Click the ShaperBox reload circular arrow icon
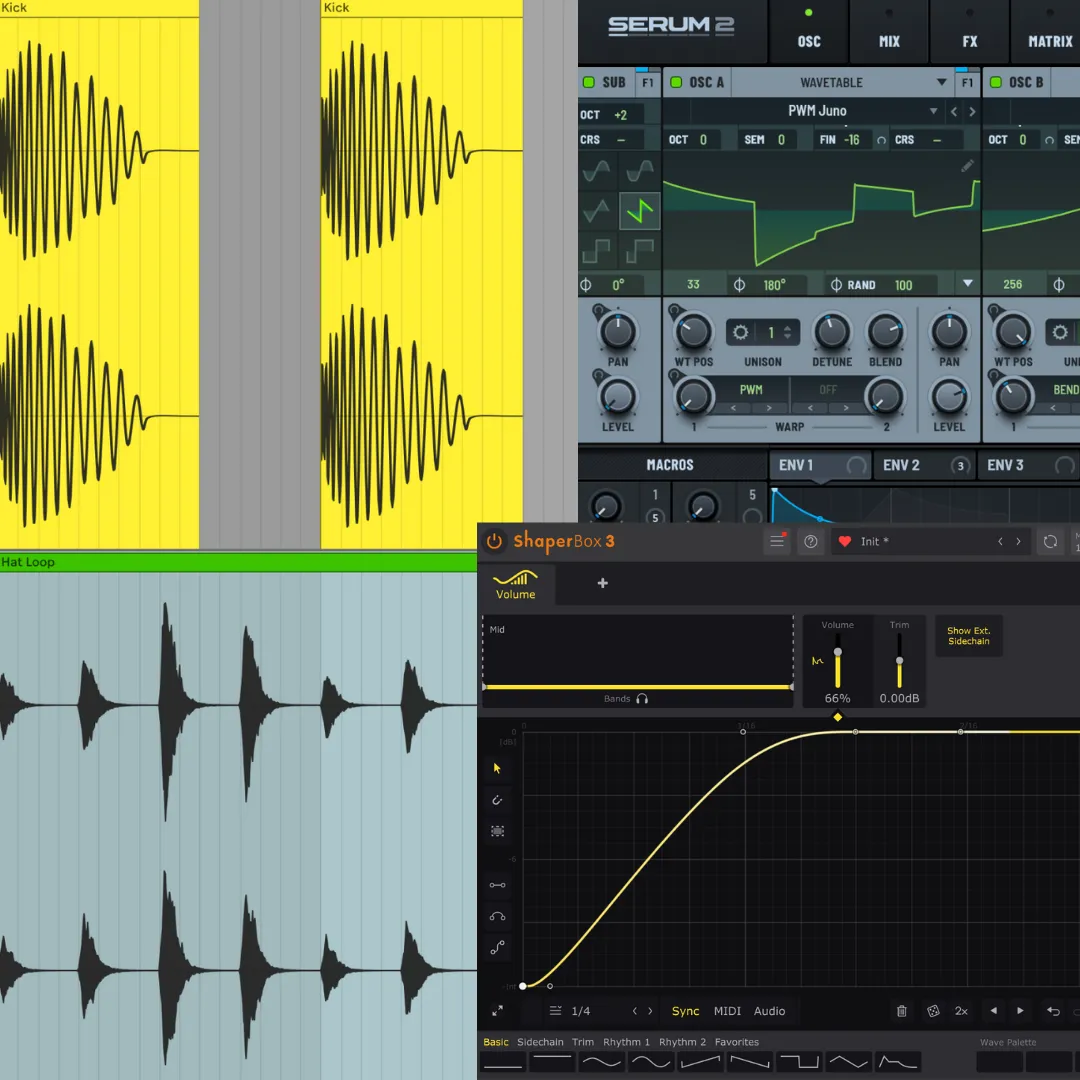Screen dimensions: 1080x1080 tap(1050, 541)
